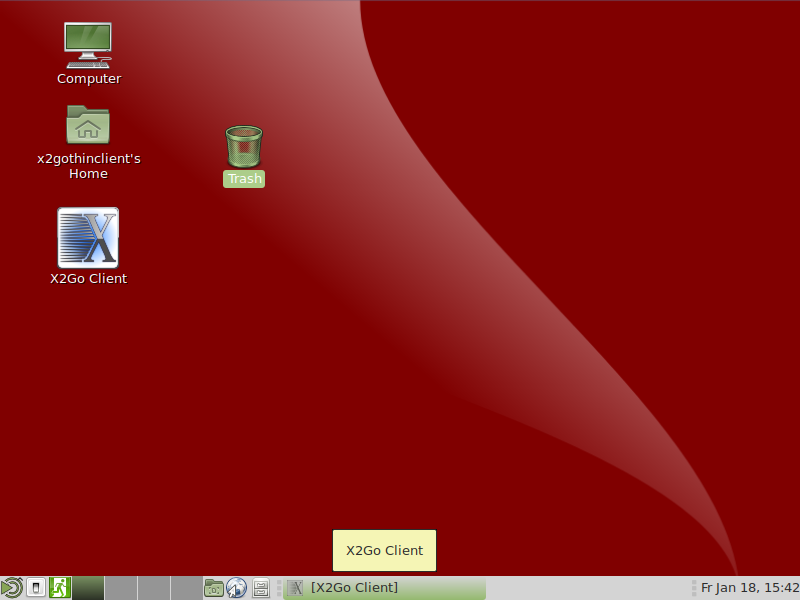
Task: Open the file cabinet drawer launcher
Action: 261,588
